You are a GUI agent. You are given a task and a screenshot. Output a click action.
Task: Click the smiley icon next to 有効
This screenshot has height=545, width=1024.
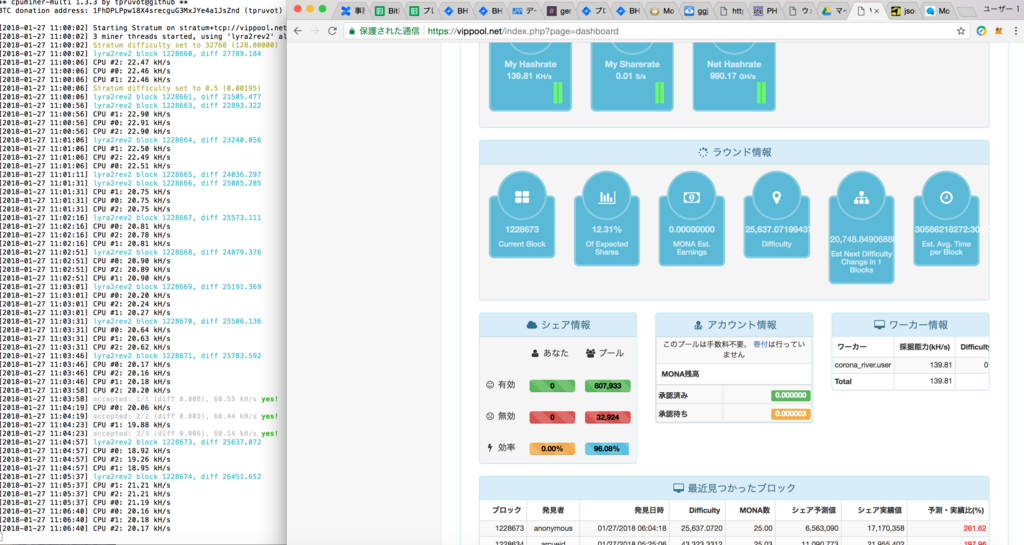(x=490, y=385)
